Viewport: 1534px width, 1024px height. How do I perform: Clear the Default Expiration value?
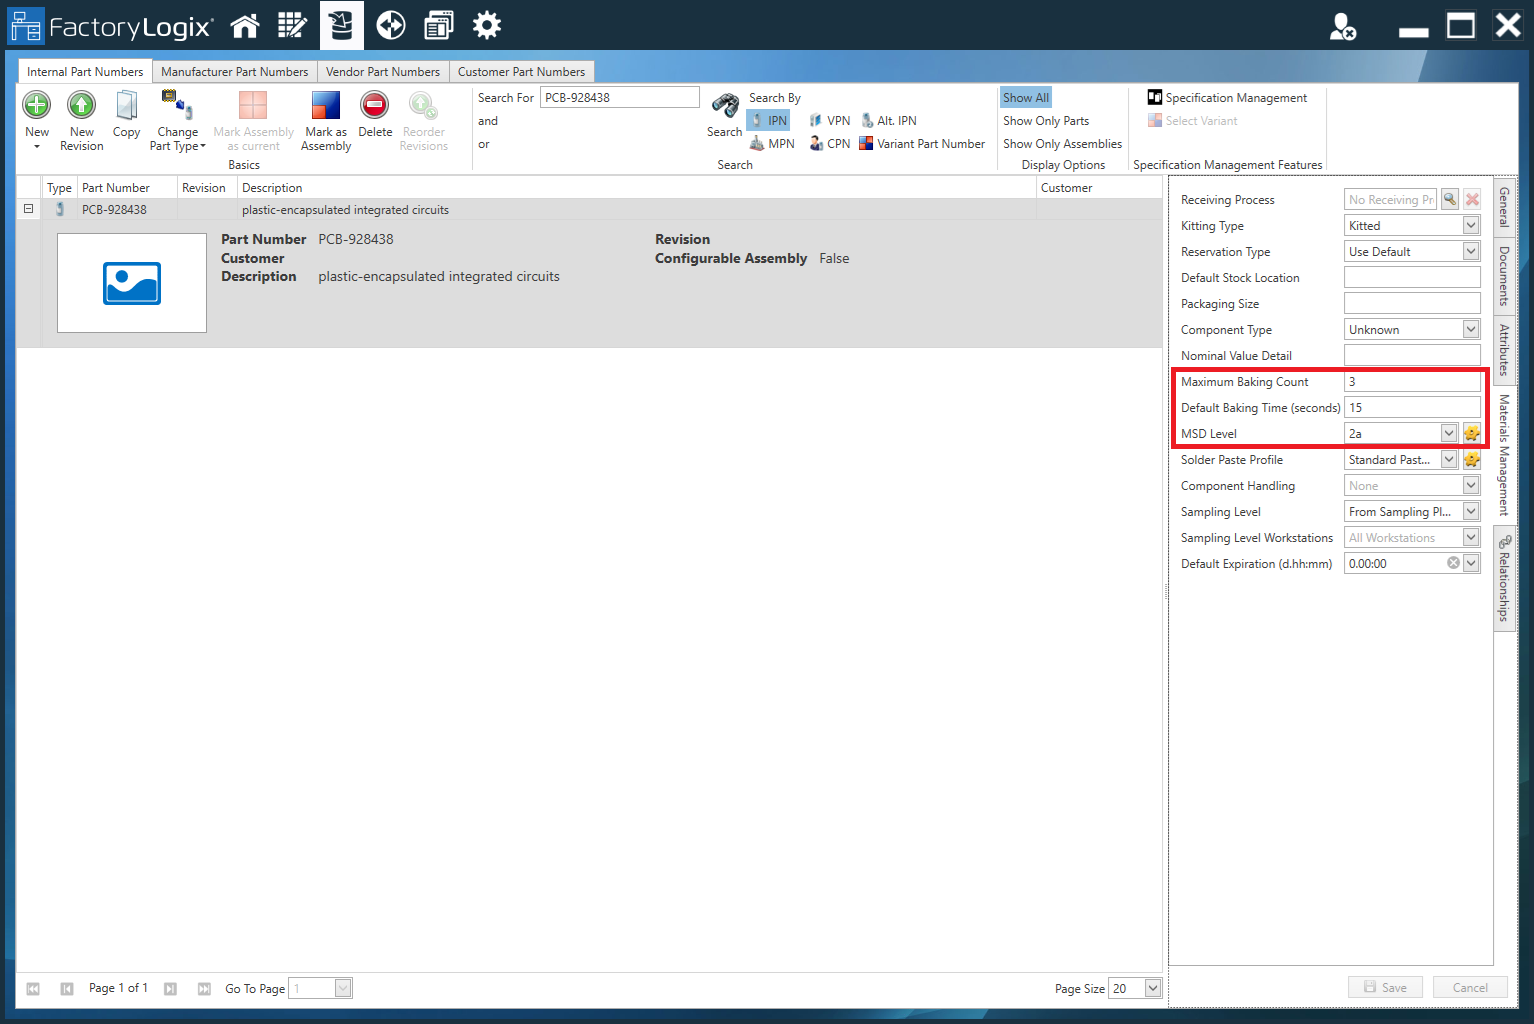coord(1454,563)
